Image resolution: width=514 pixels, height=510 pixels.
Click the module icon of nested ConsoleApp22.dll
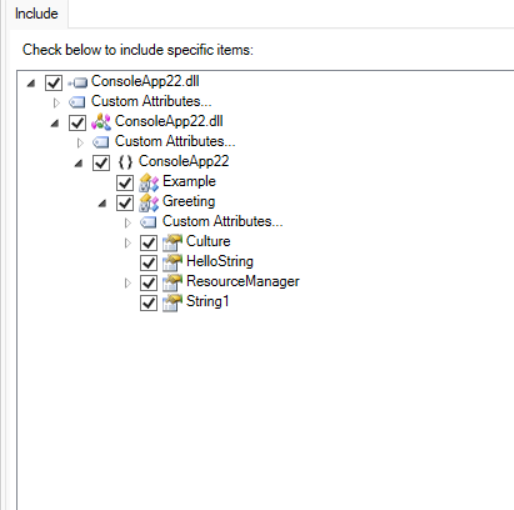[101, 122]
